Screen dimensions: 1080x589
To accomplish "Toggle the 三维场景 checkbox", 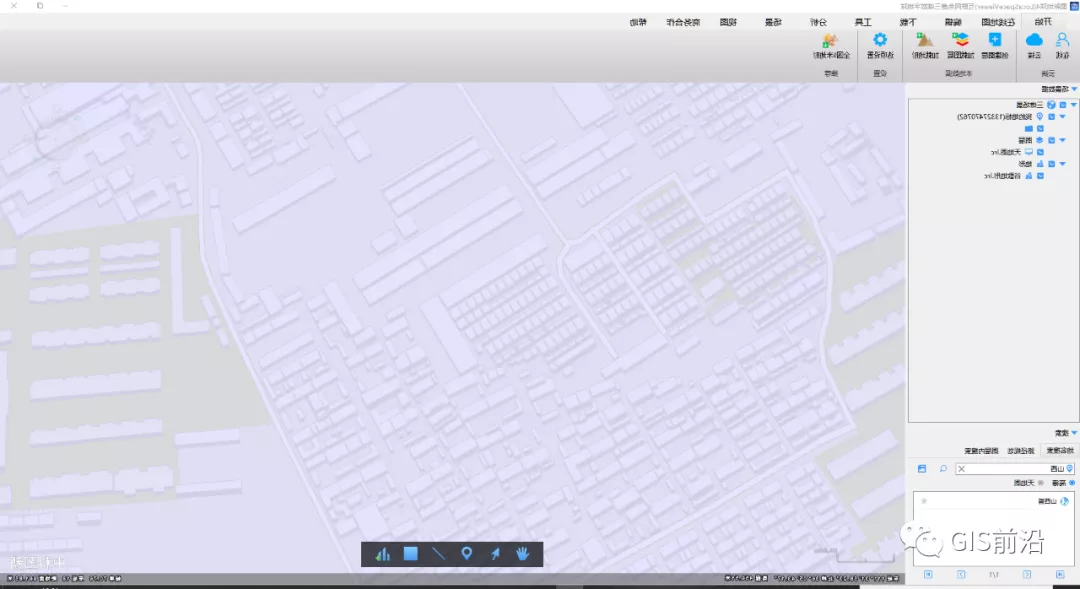I will [1063, 105].
